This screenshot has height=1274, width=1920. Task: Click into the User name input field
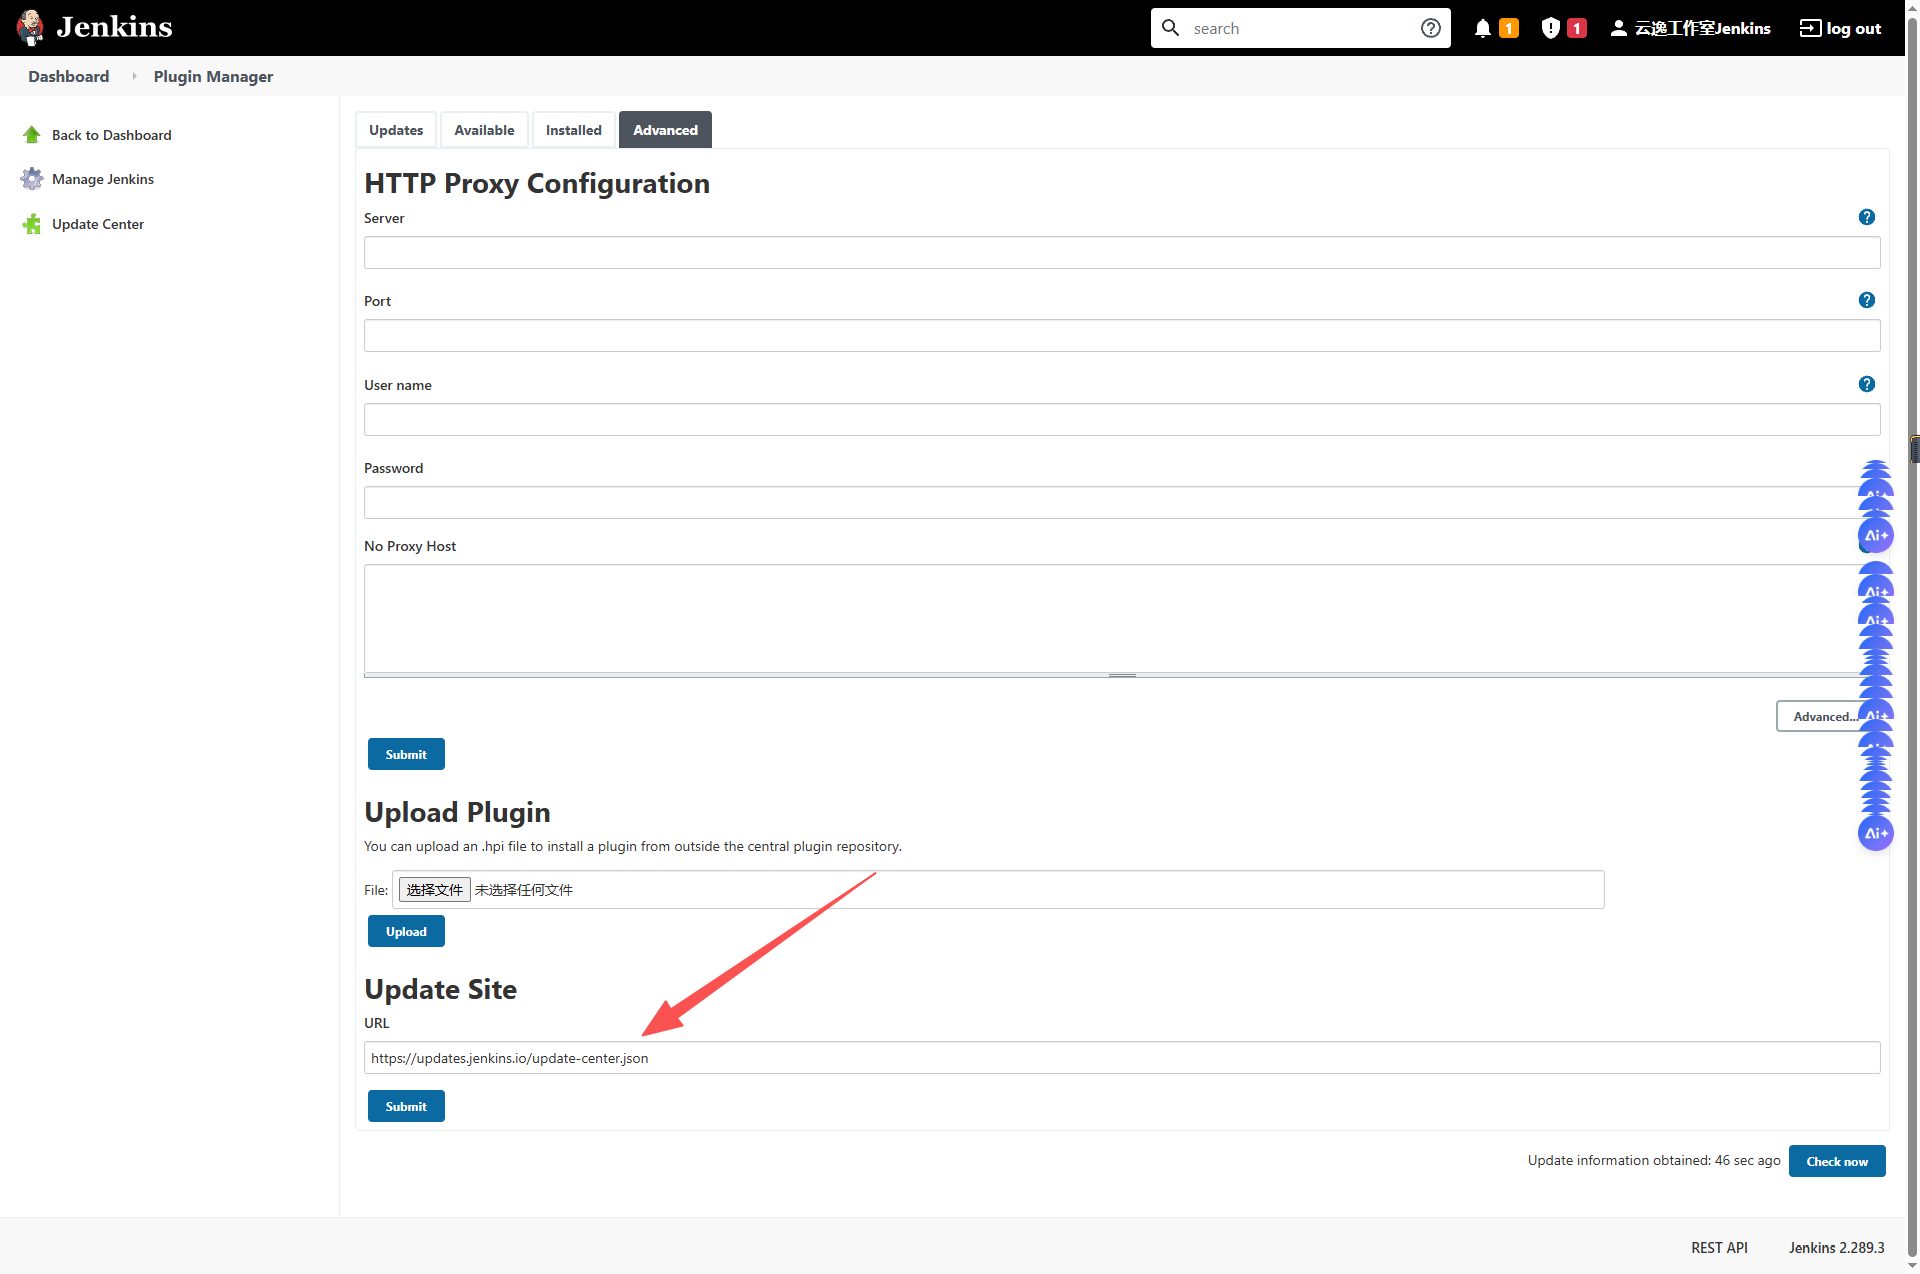point(1122,420)
